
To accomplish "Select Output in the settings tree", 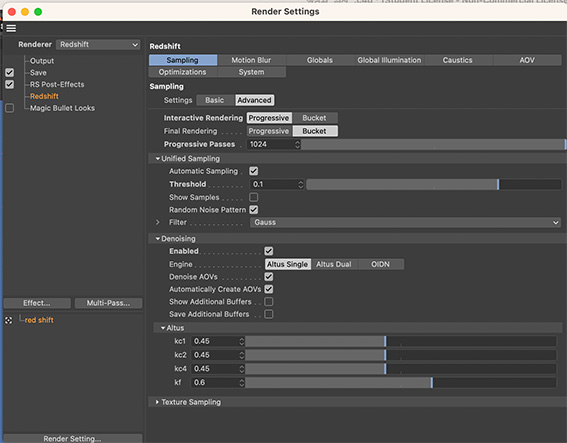I will (x=42, y=61).
